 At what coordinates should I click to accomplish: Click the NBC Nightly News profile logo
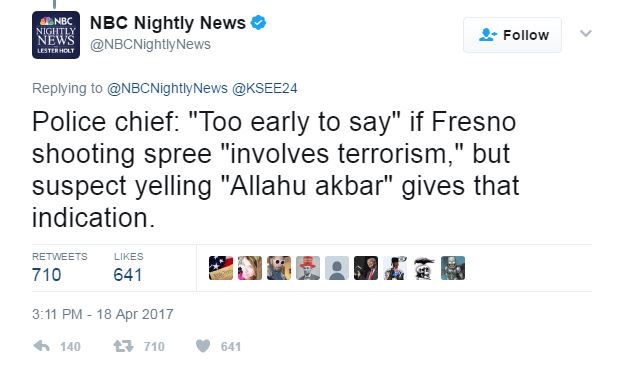(56, 35)
